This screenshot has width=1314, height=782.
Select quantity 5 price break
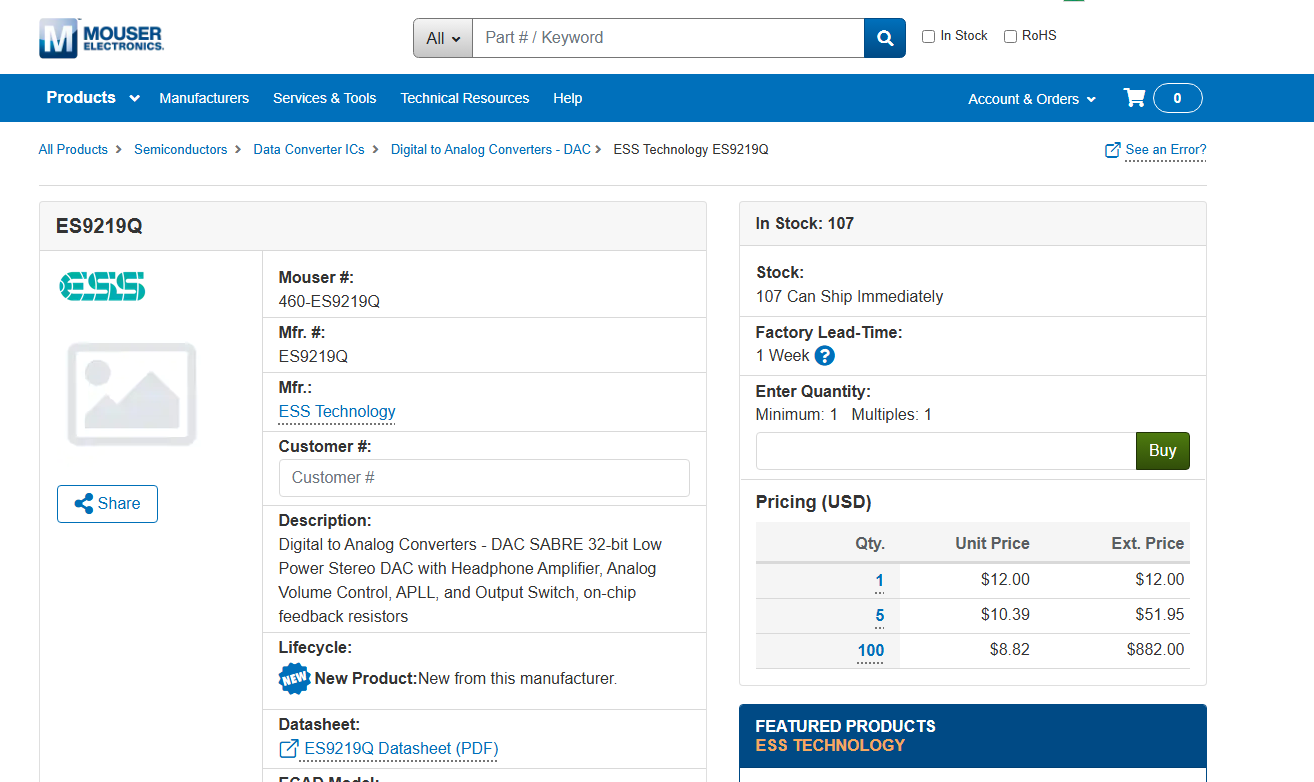[880, 615]
